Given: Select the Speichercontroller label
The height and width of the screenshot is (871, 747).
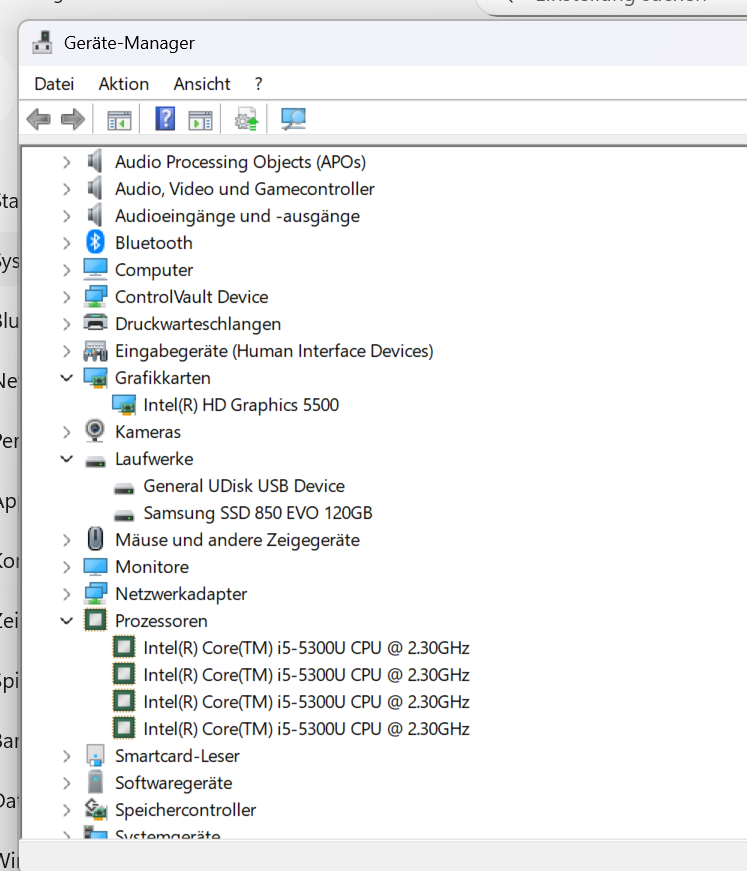Looking at the screenshot, I should [186, 810].
